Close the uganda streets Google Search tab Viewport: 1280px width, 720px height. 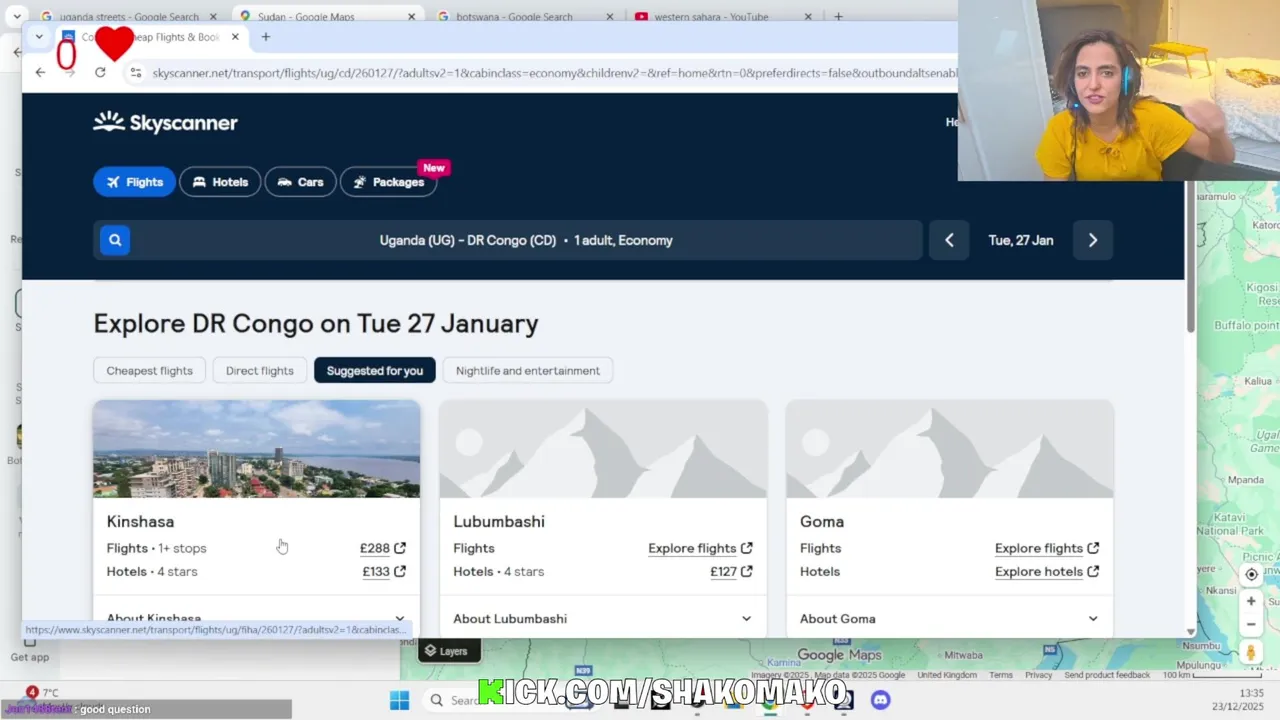click(213, 17)
